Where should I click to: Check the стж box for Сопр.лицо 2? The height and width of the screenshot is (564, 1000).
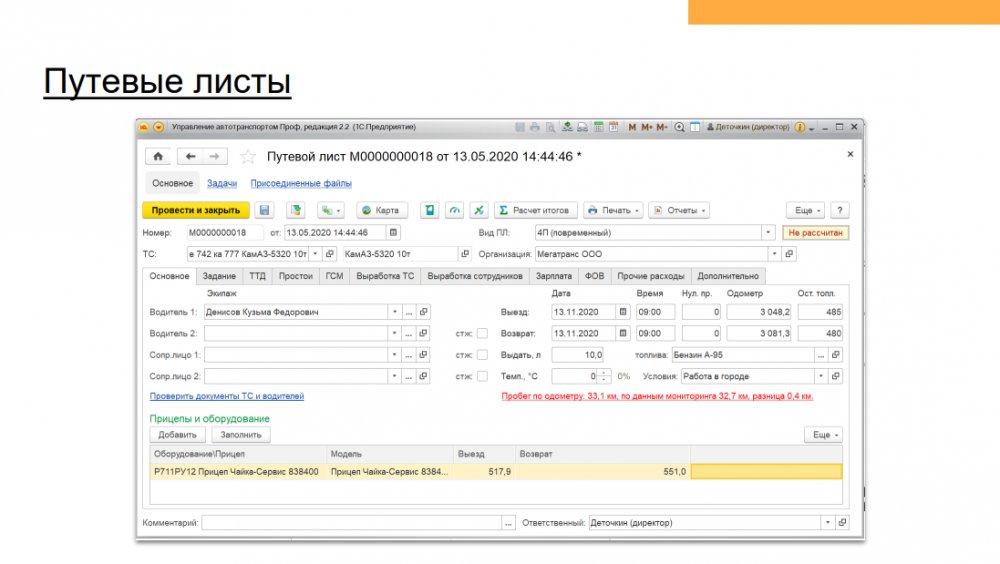(x=482, y=377)
